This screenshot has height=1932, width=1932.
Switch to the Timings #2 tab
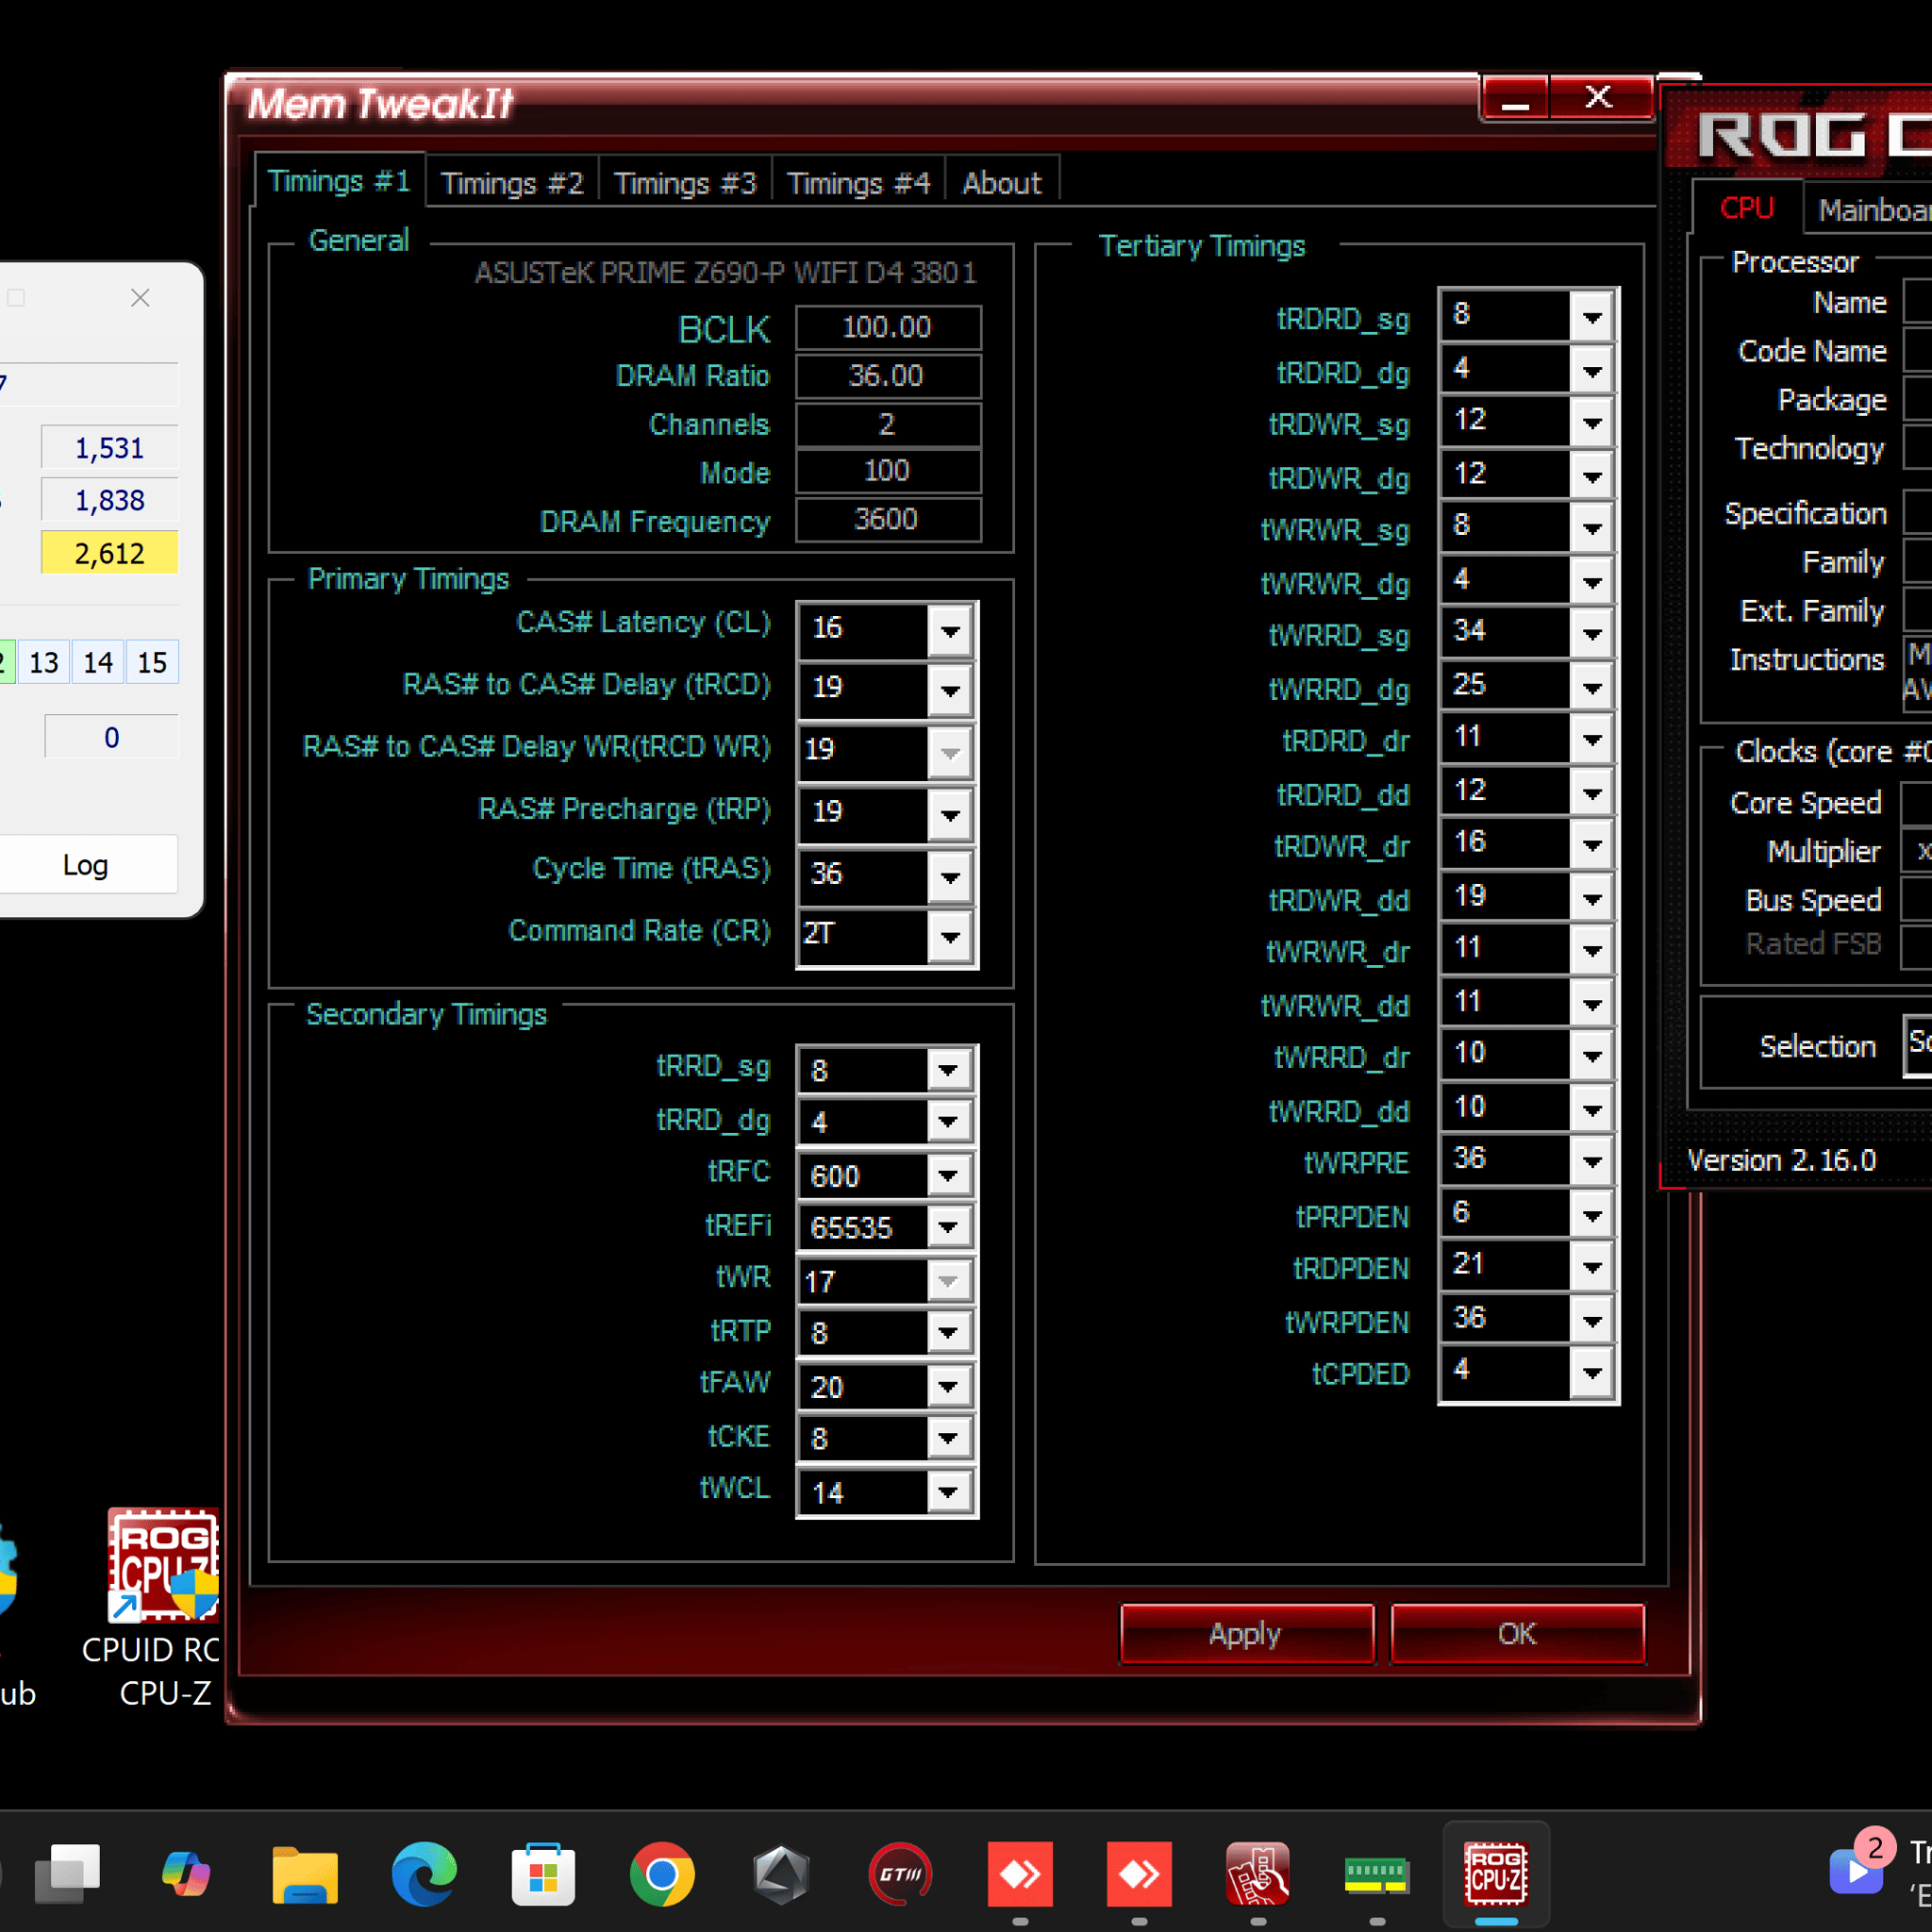pyautogui.click(x=511, y=183)
